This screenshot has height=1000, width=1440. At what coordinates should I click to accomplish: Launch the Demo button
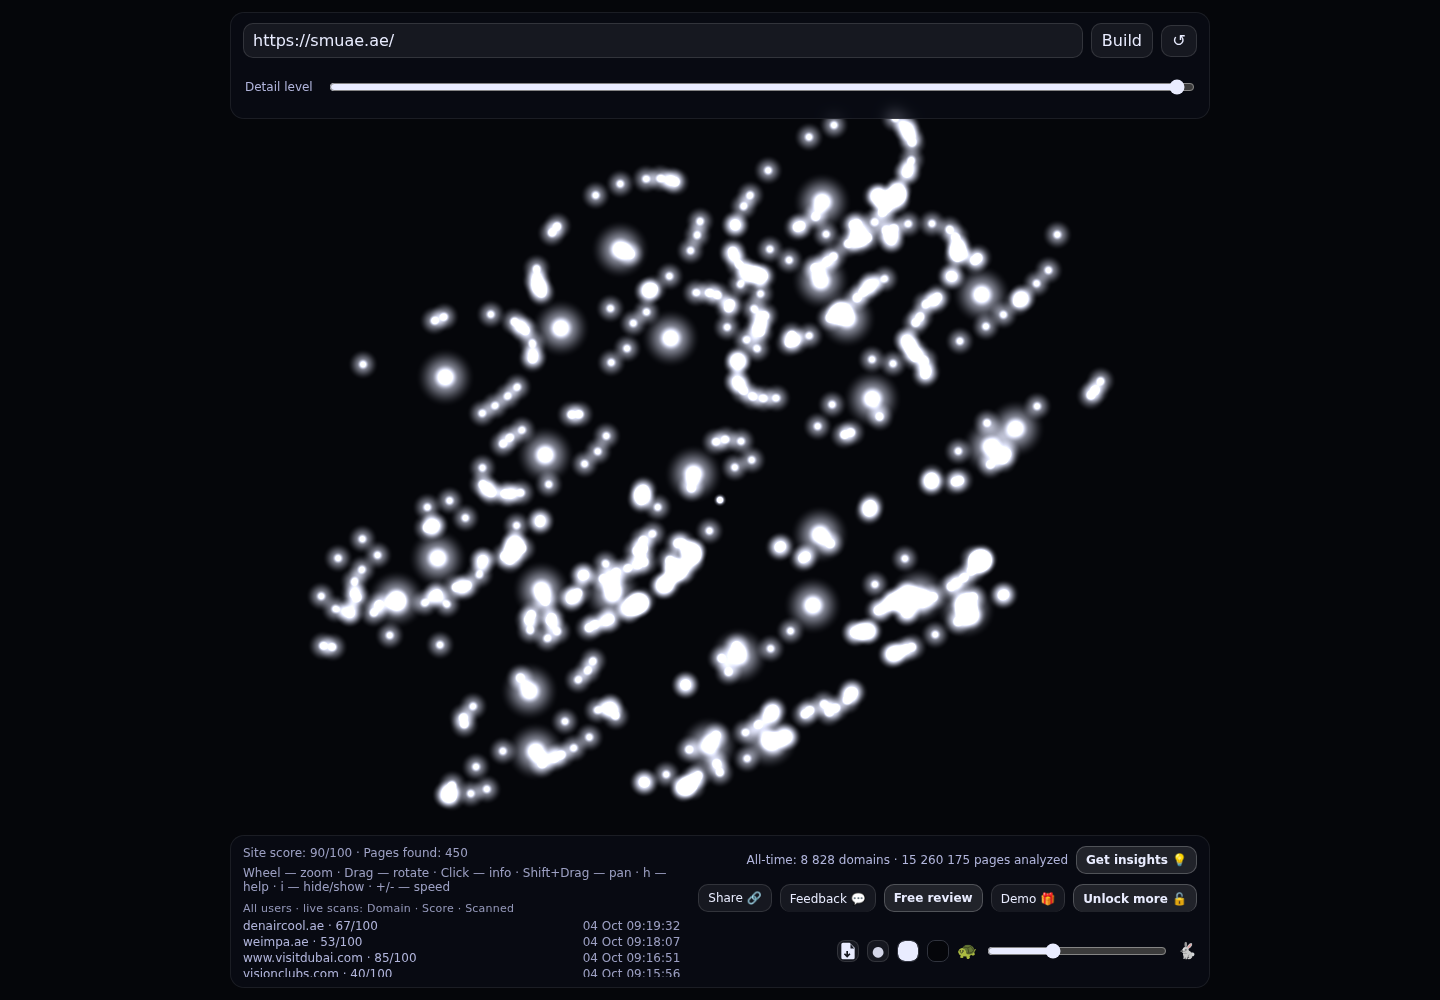coord(1028,898)
